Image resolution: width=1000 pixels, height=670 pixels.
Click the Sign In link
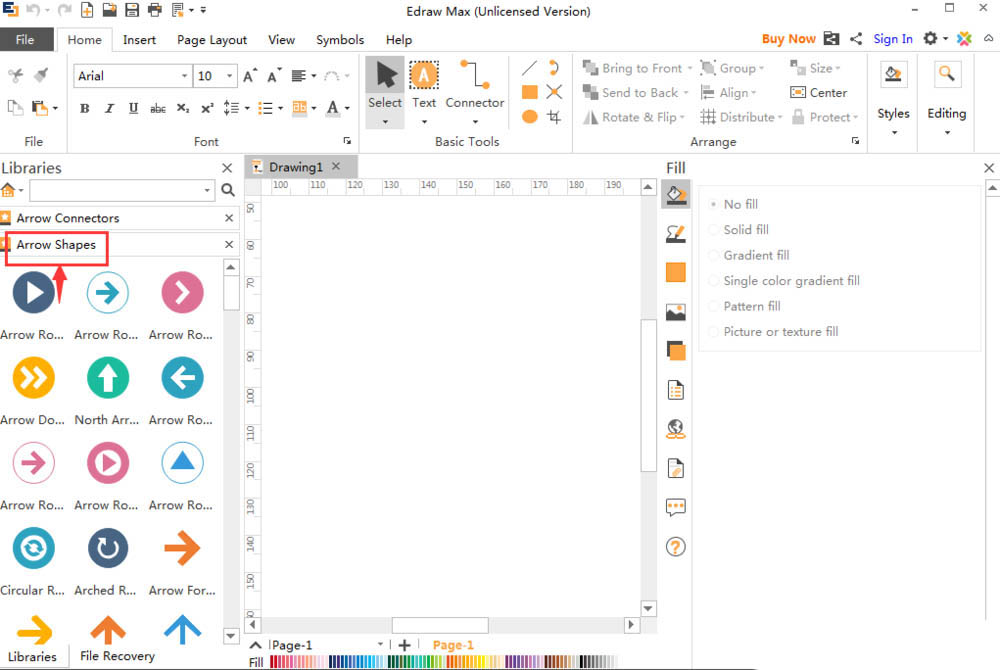pyautogui.click(x=892, y=39)
